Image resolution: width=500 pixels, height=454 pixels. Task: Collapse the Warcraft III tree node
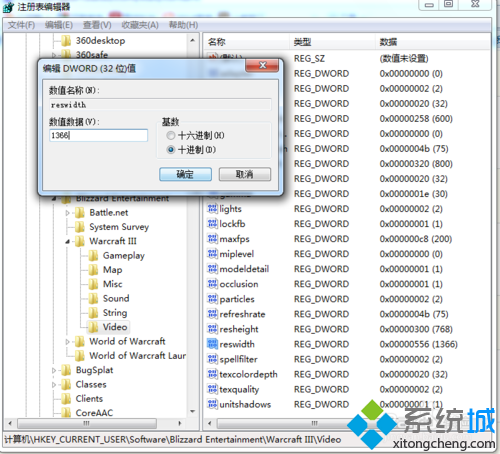click(x=68, y=241)
